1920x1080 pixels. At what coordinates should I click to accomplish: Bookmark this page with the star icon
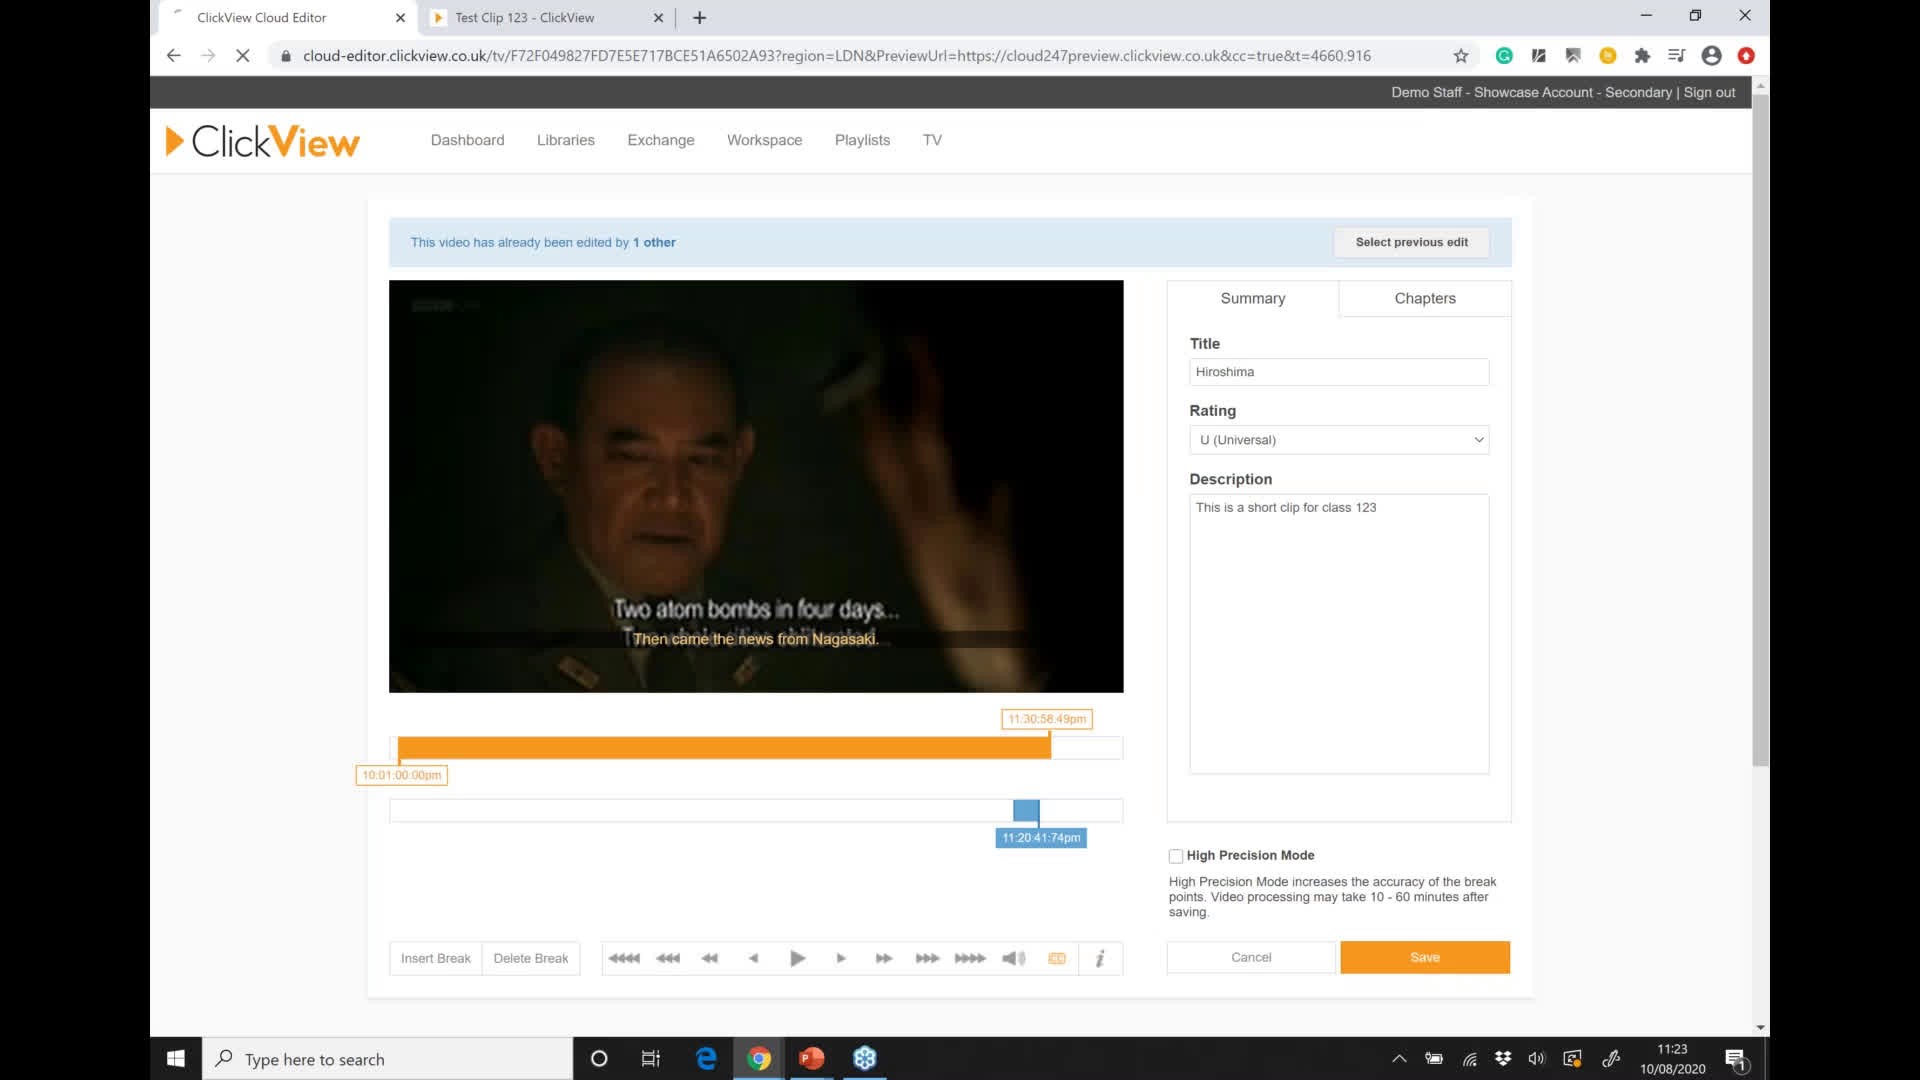coord(1461,56)
